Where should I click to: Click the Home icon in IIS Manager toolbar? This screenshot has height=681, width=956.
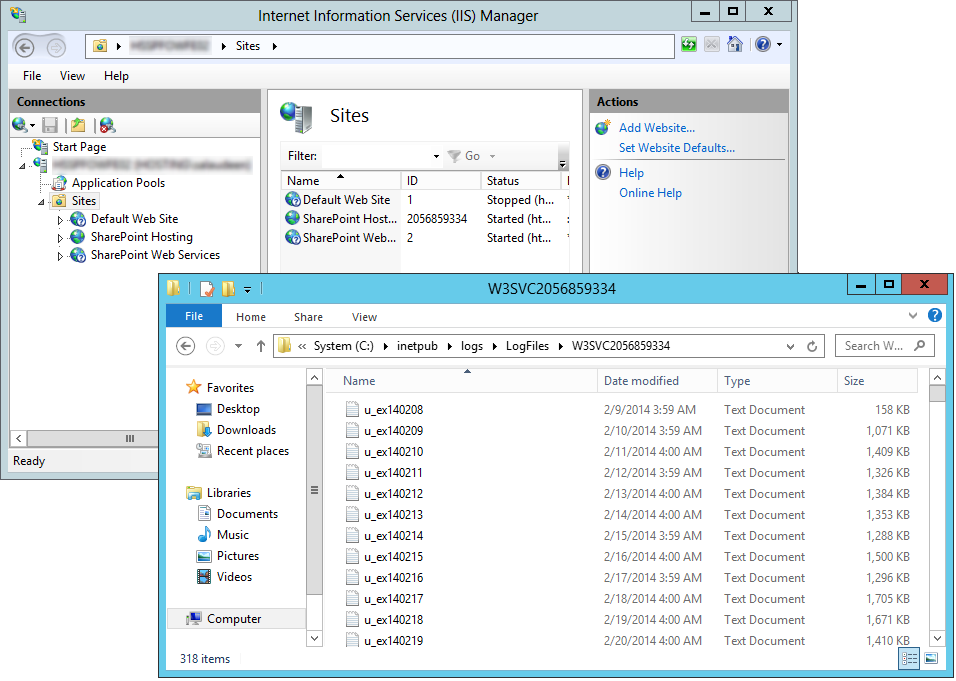(x=735, y=45)
